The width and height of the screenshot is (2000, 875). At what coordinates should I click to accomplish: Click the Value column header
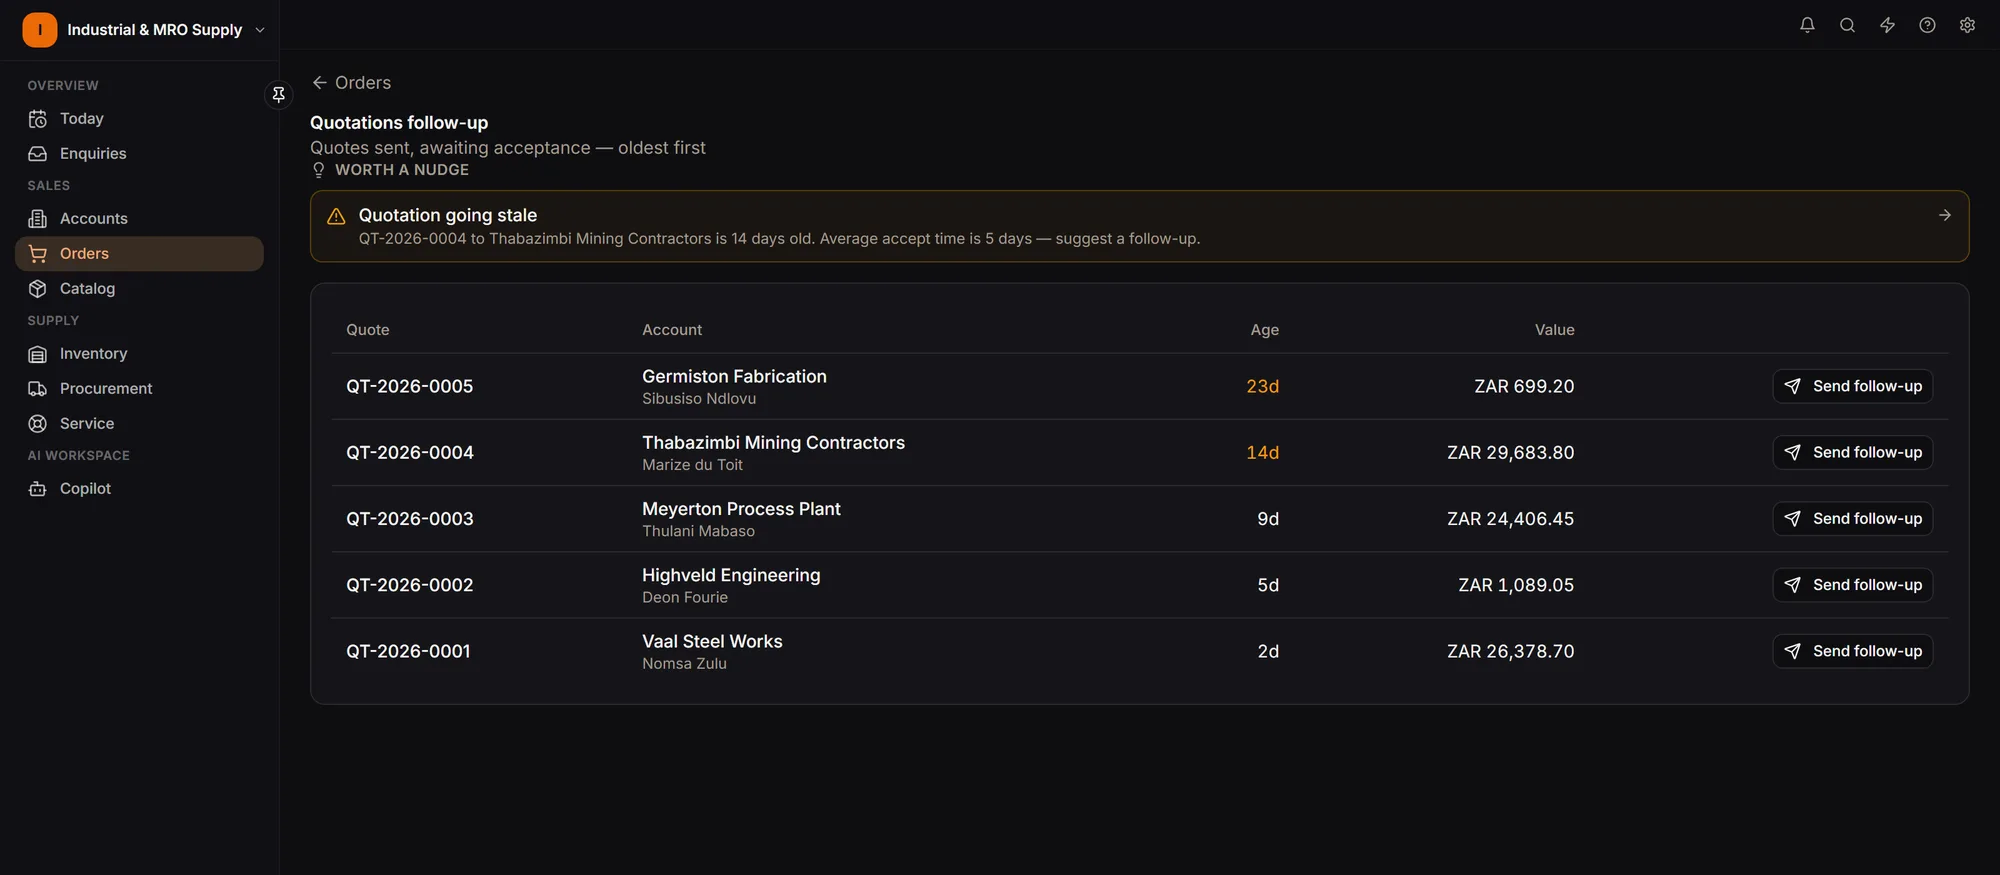1554,330
